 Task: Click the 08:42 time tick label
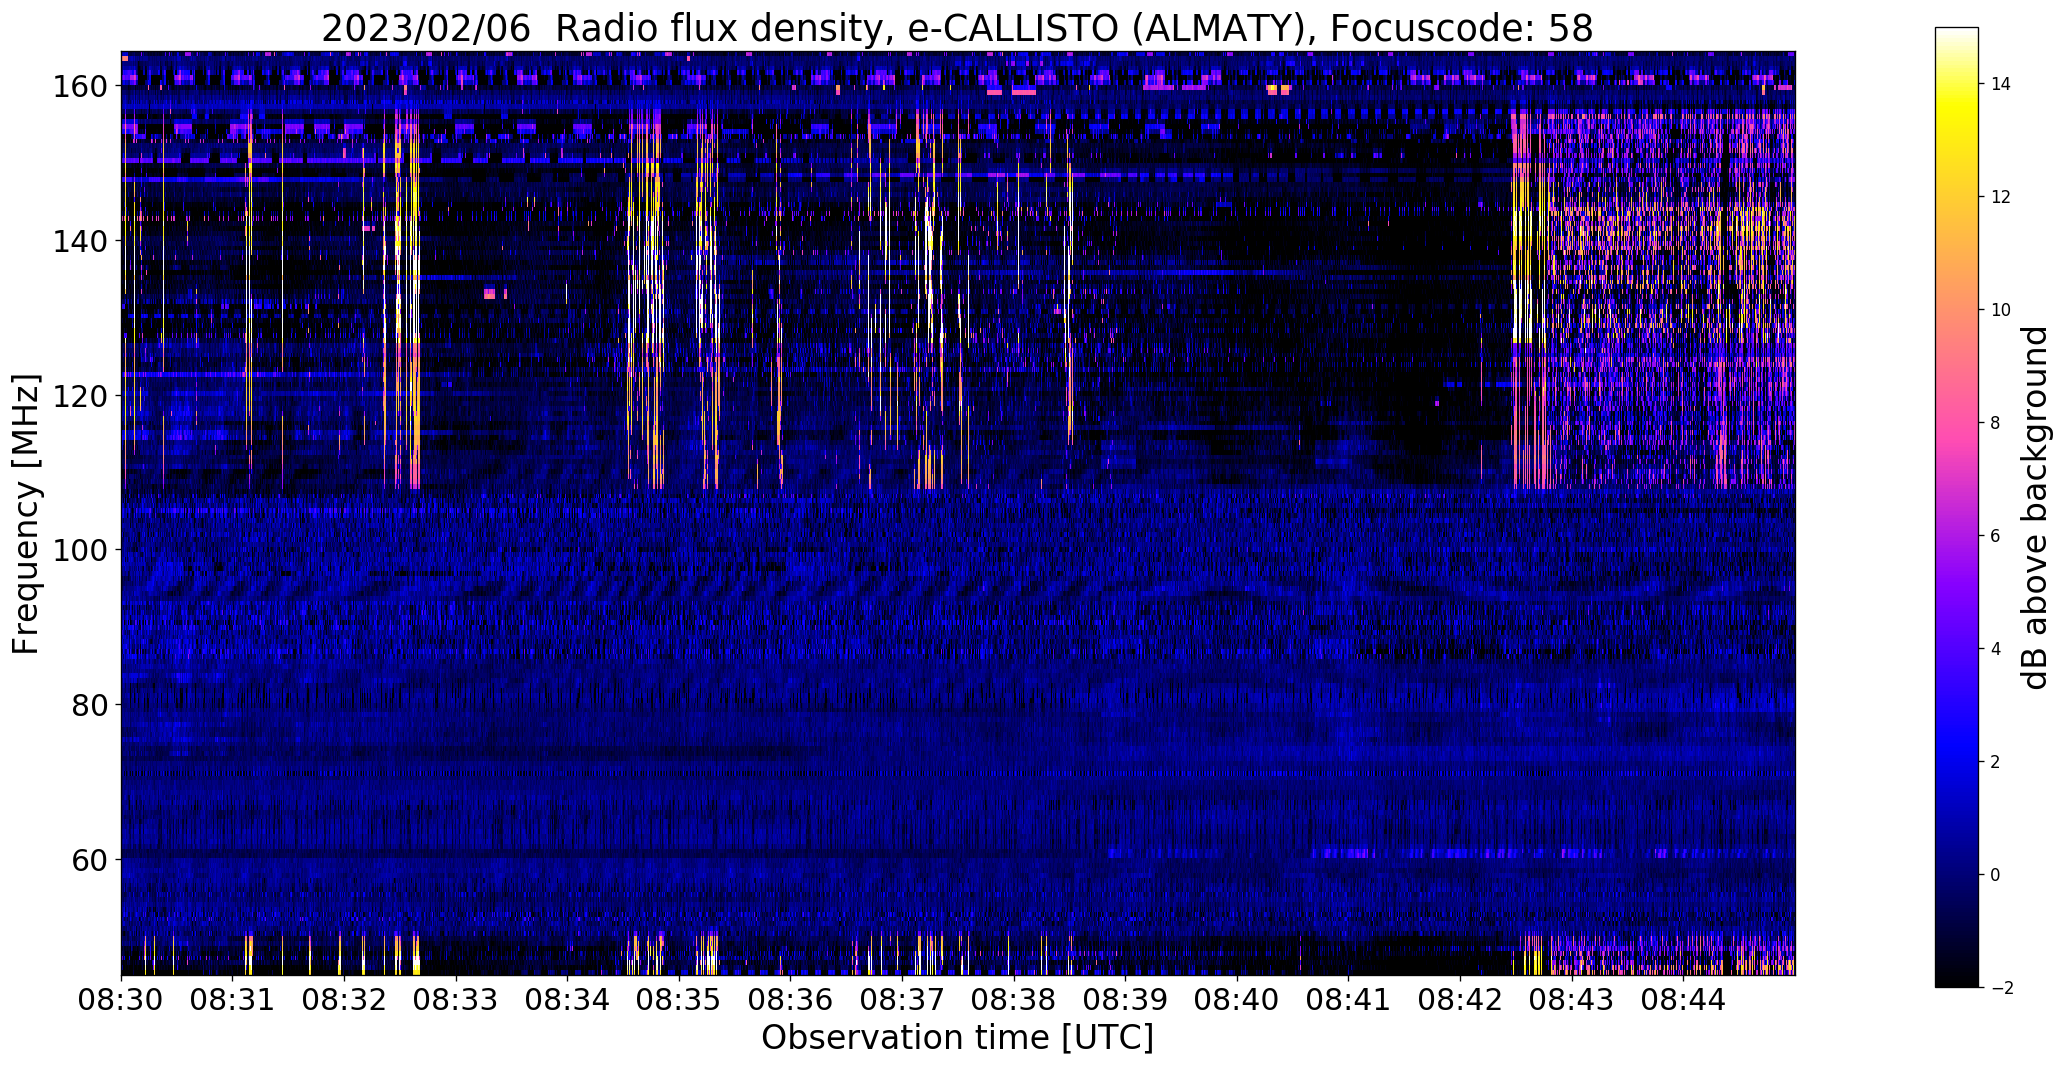[x=1460, y=1001]
